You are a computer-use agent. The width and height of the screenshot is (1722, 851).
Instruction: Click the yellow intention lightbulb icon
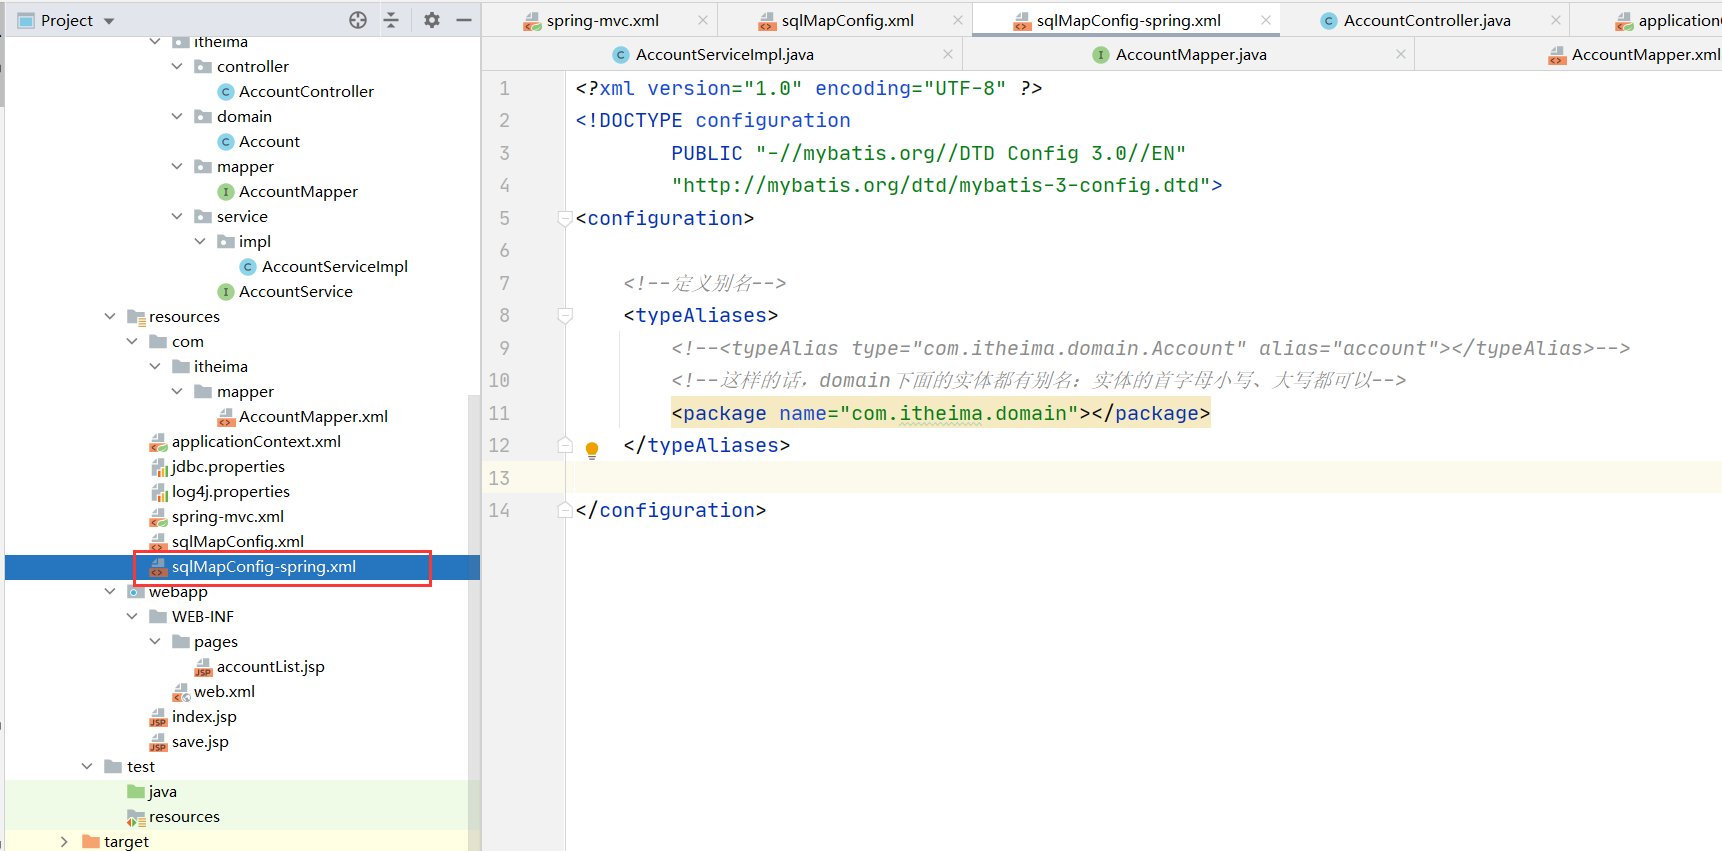(592, 450)
